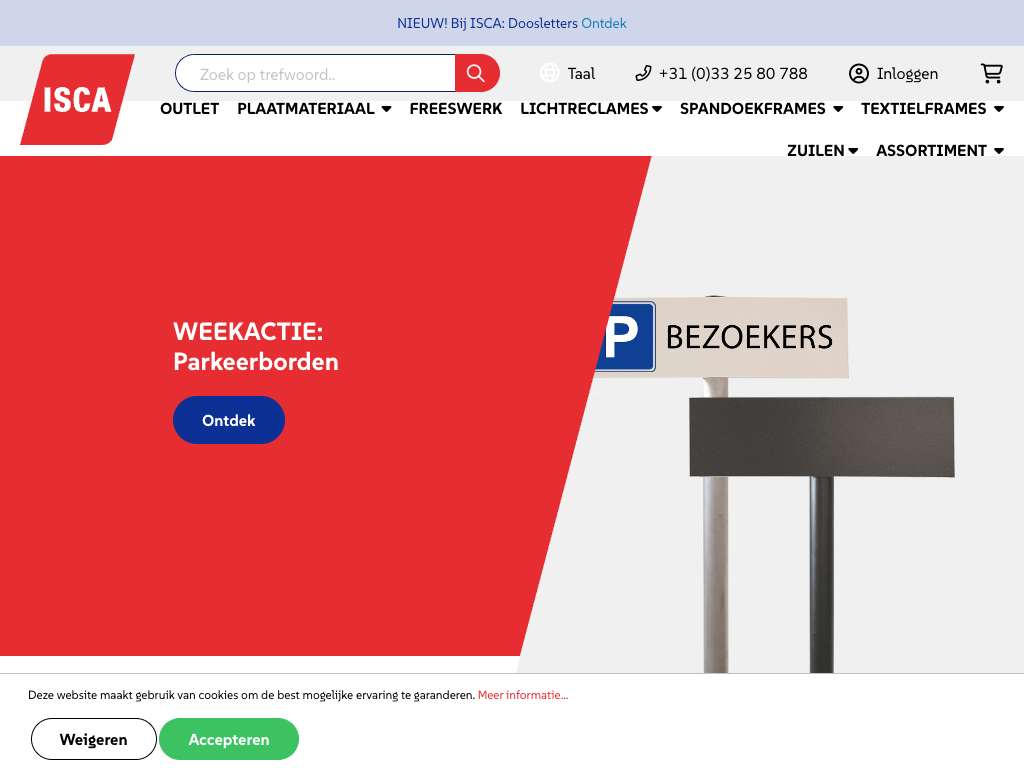Go to the Freeswerk page
Viewport: 1024px width, 768px height.
456,108
